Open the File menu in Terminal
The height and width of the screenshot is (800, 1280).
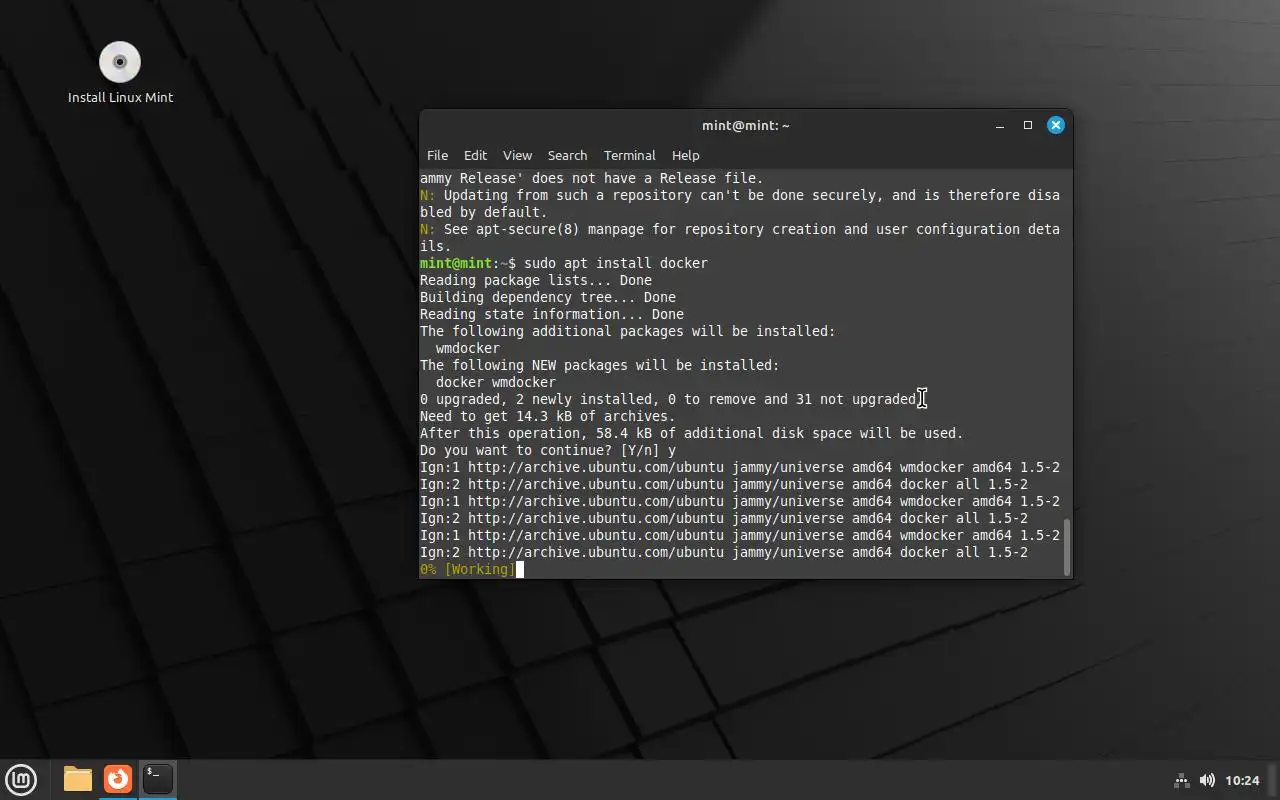[437, 155]
